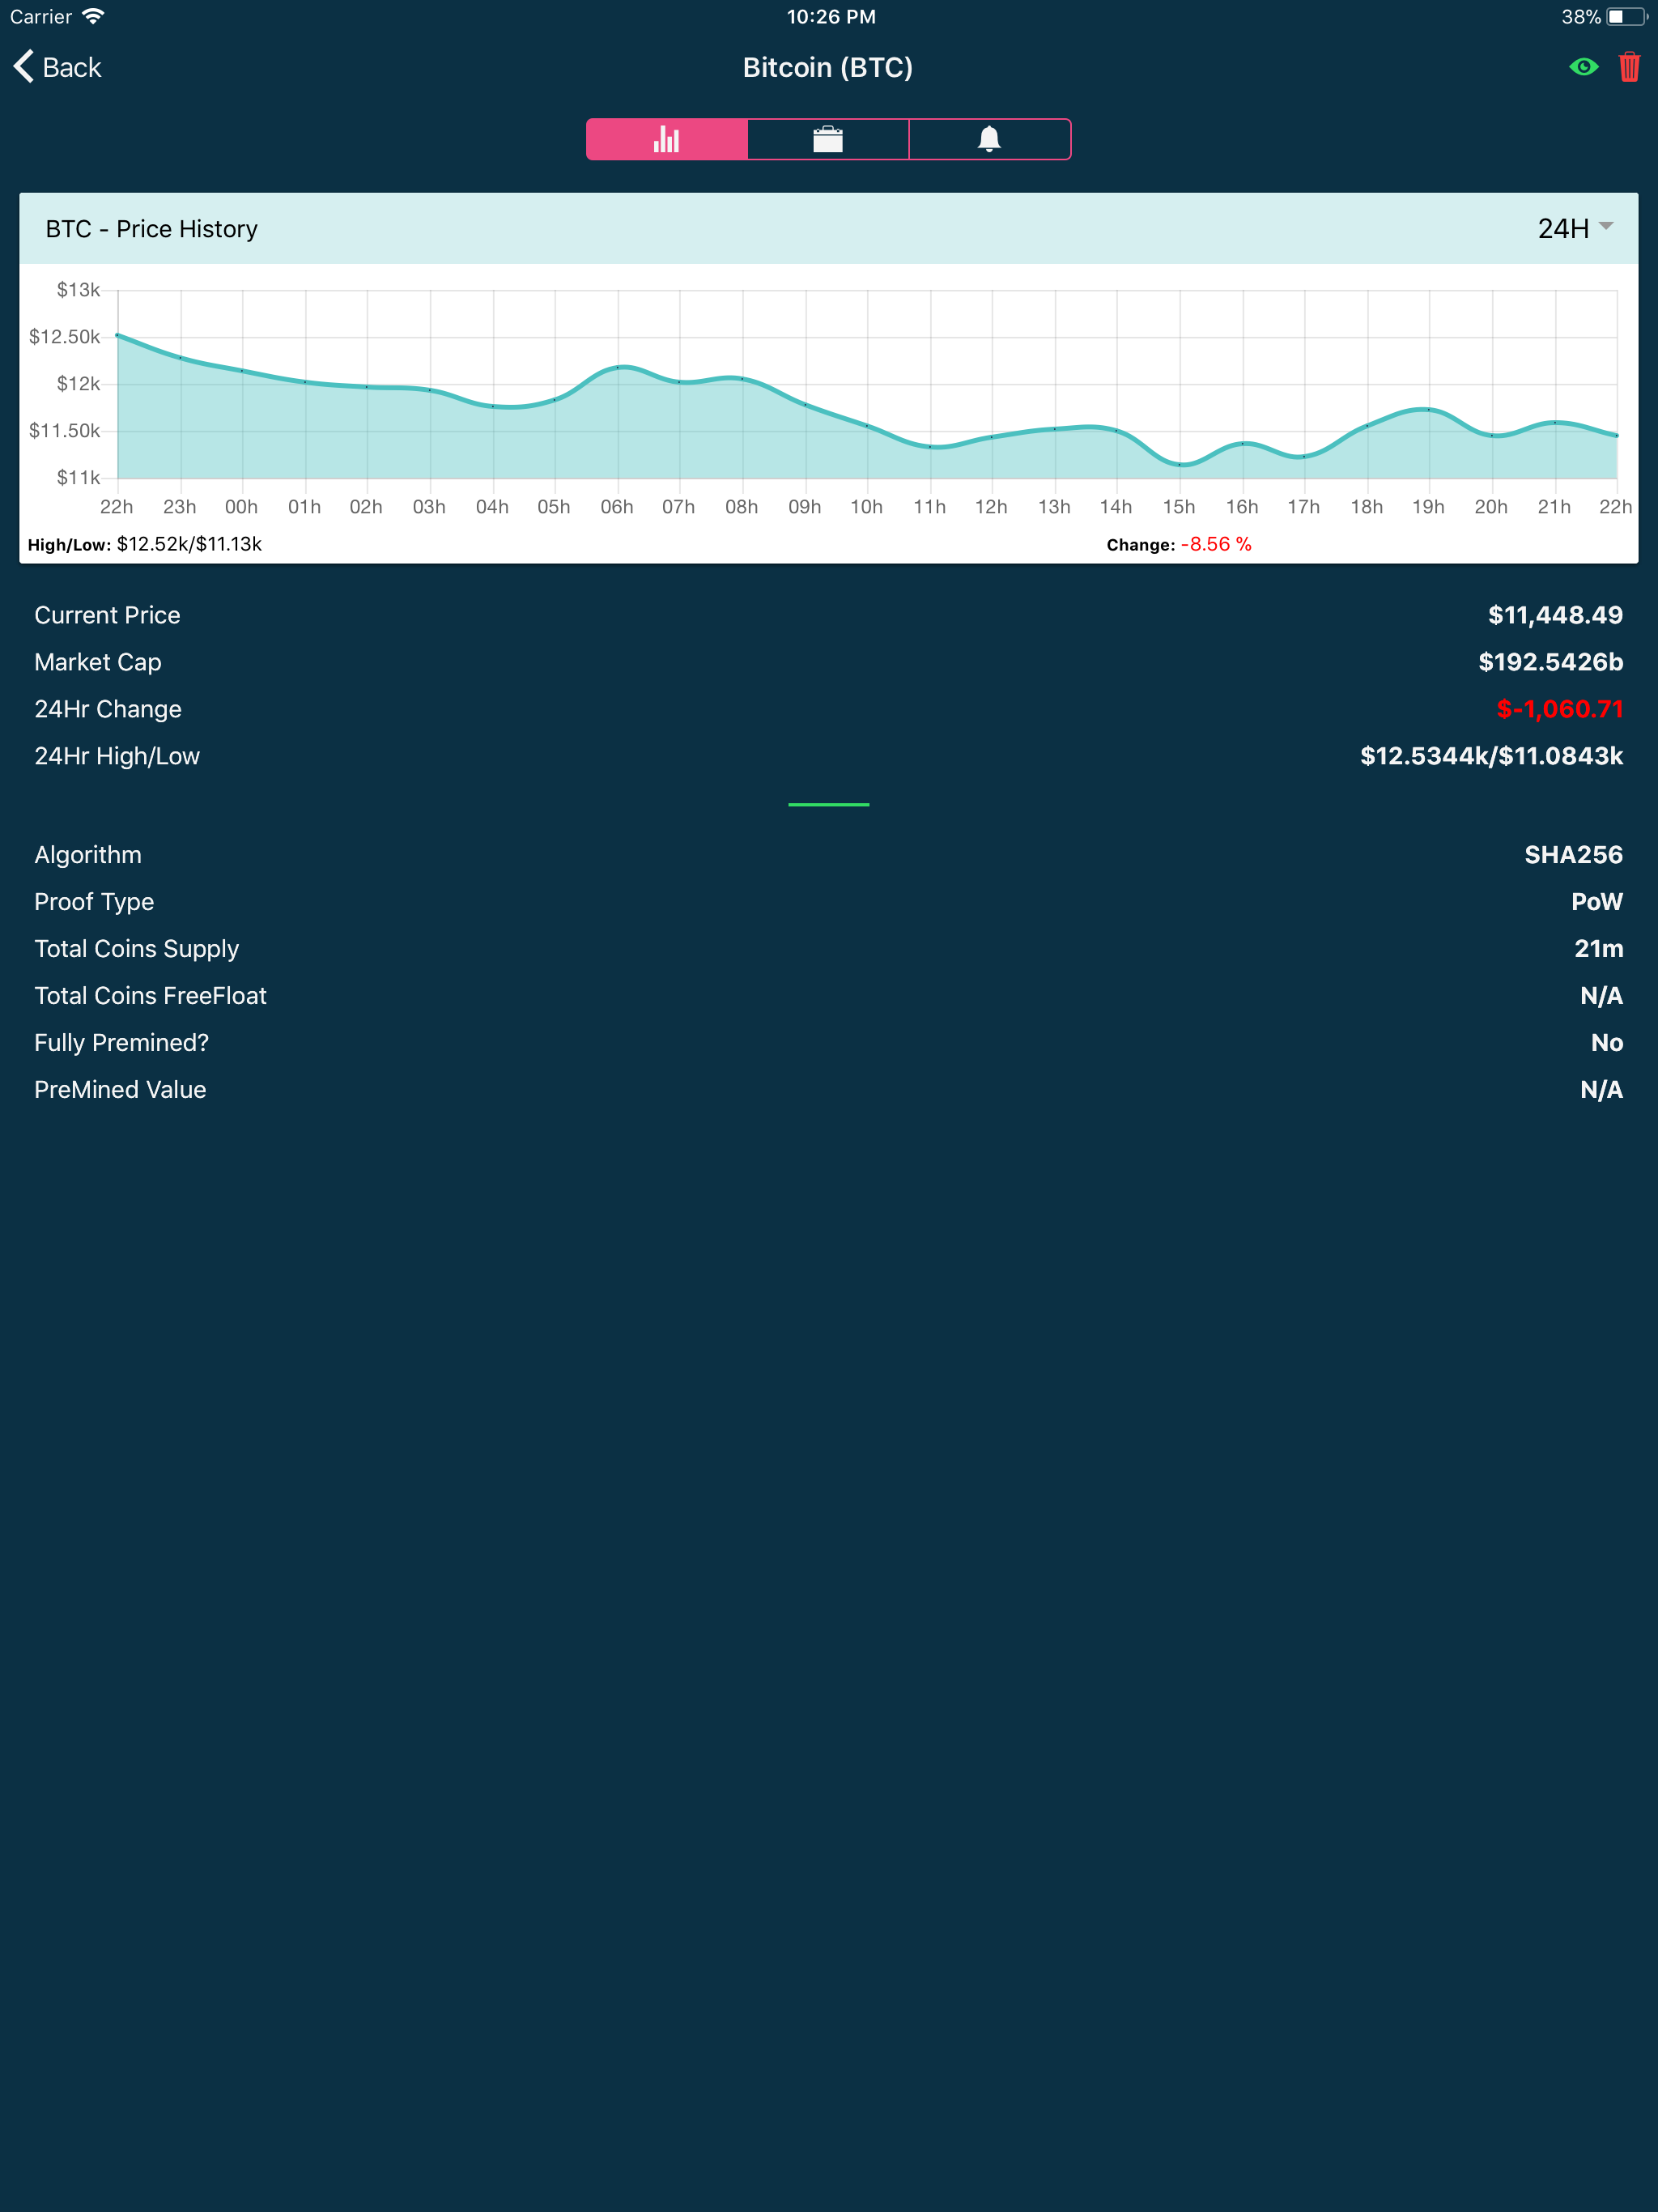Image resolution: width=1658 pixels, height=2212 pixels.
Task: Tap the BTC - Price History header
Action: [x=152, y=229]
